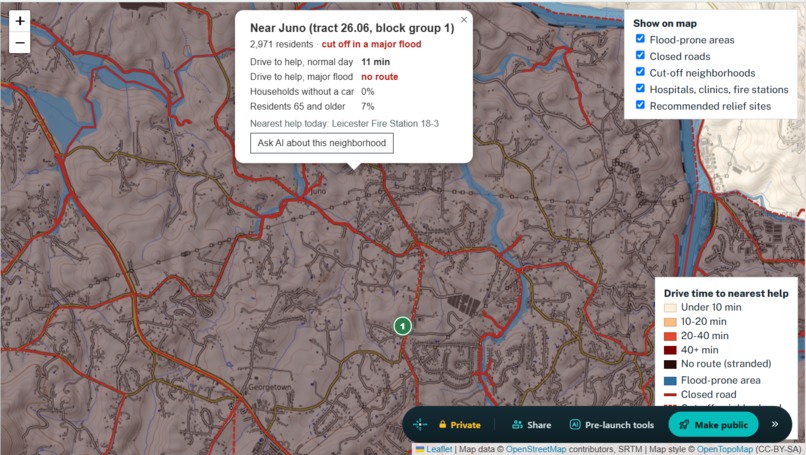
Task: Click the 'no route' value text
Action: (x=379, y=77)
